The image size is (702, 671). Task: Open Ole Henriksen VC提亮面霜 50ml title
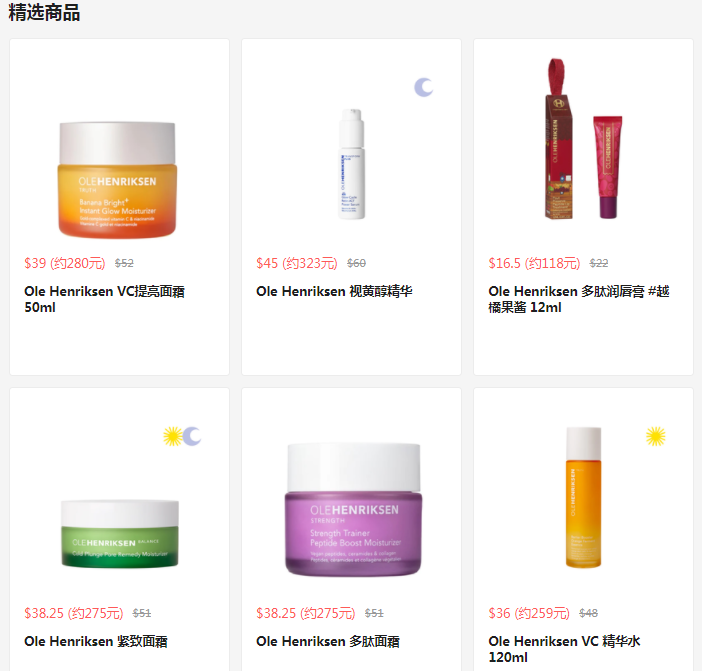click(104, 299)
